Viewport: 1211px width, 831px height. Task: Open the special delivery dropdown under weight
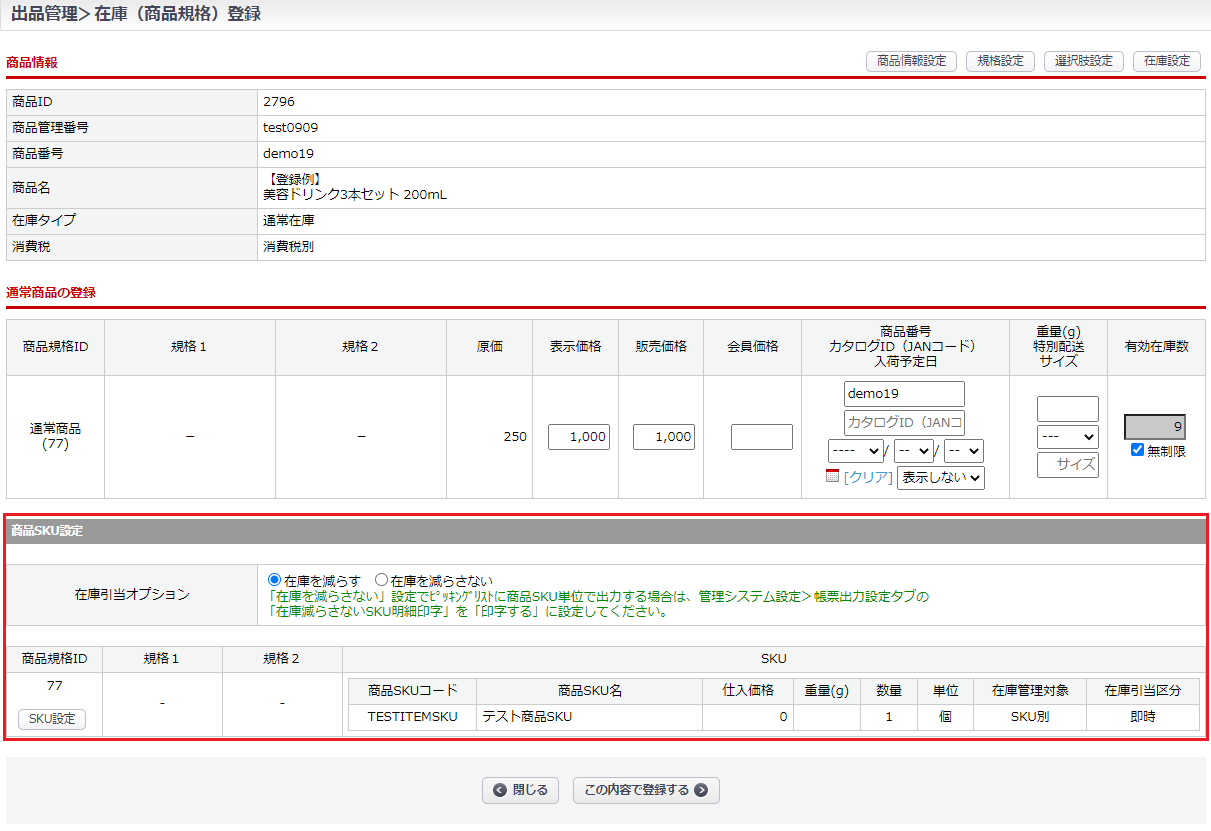1067,437
